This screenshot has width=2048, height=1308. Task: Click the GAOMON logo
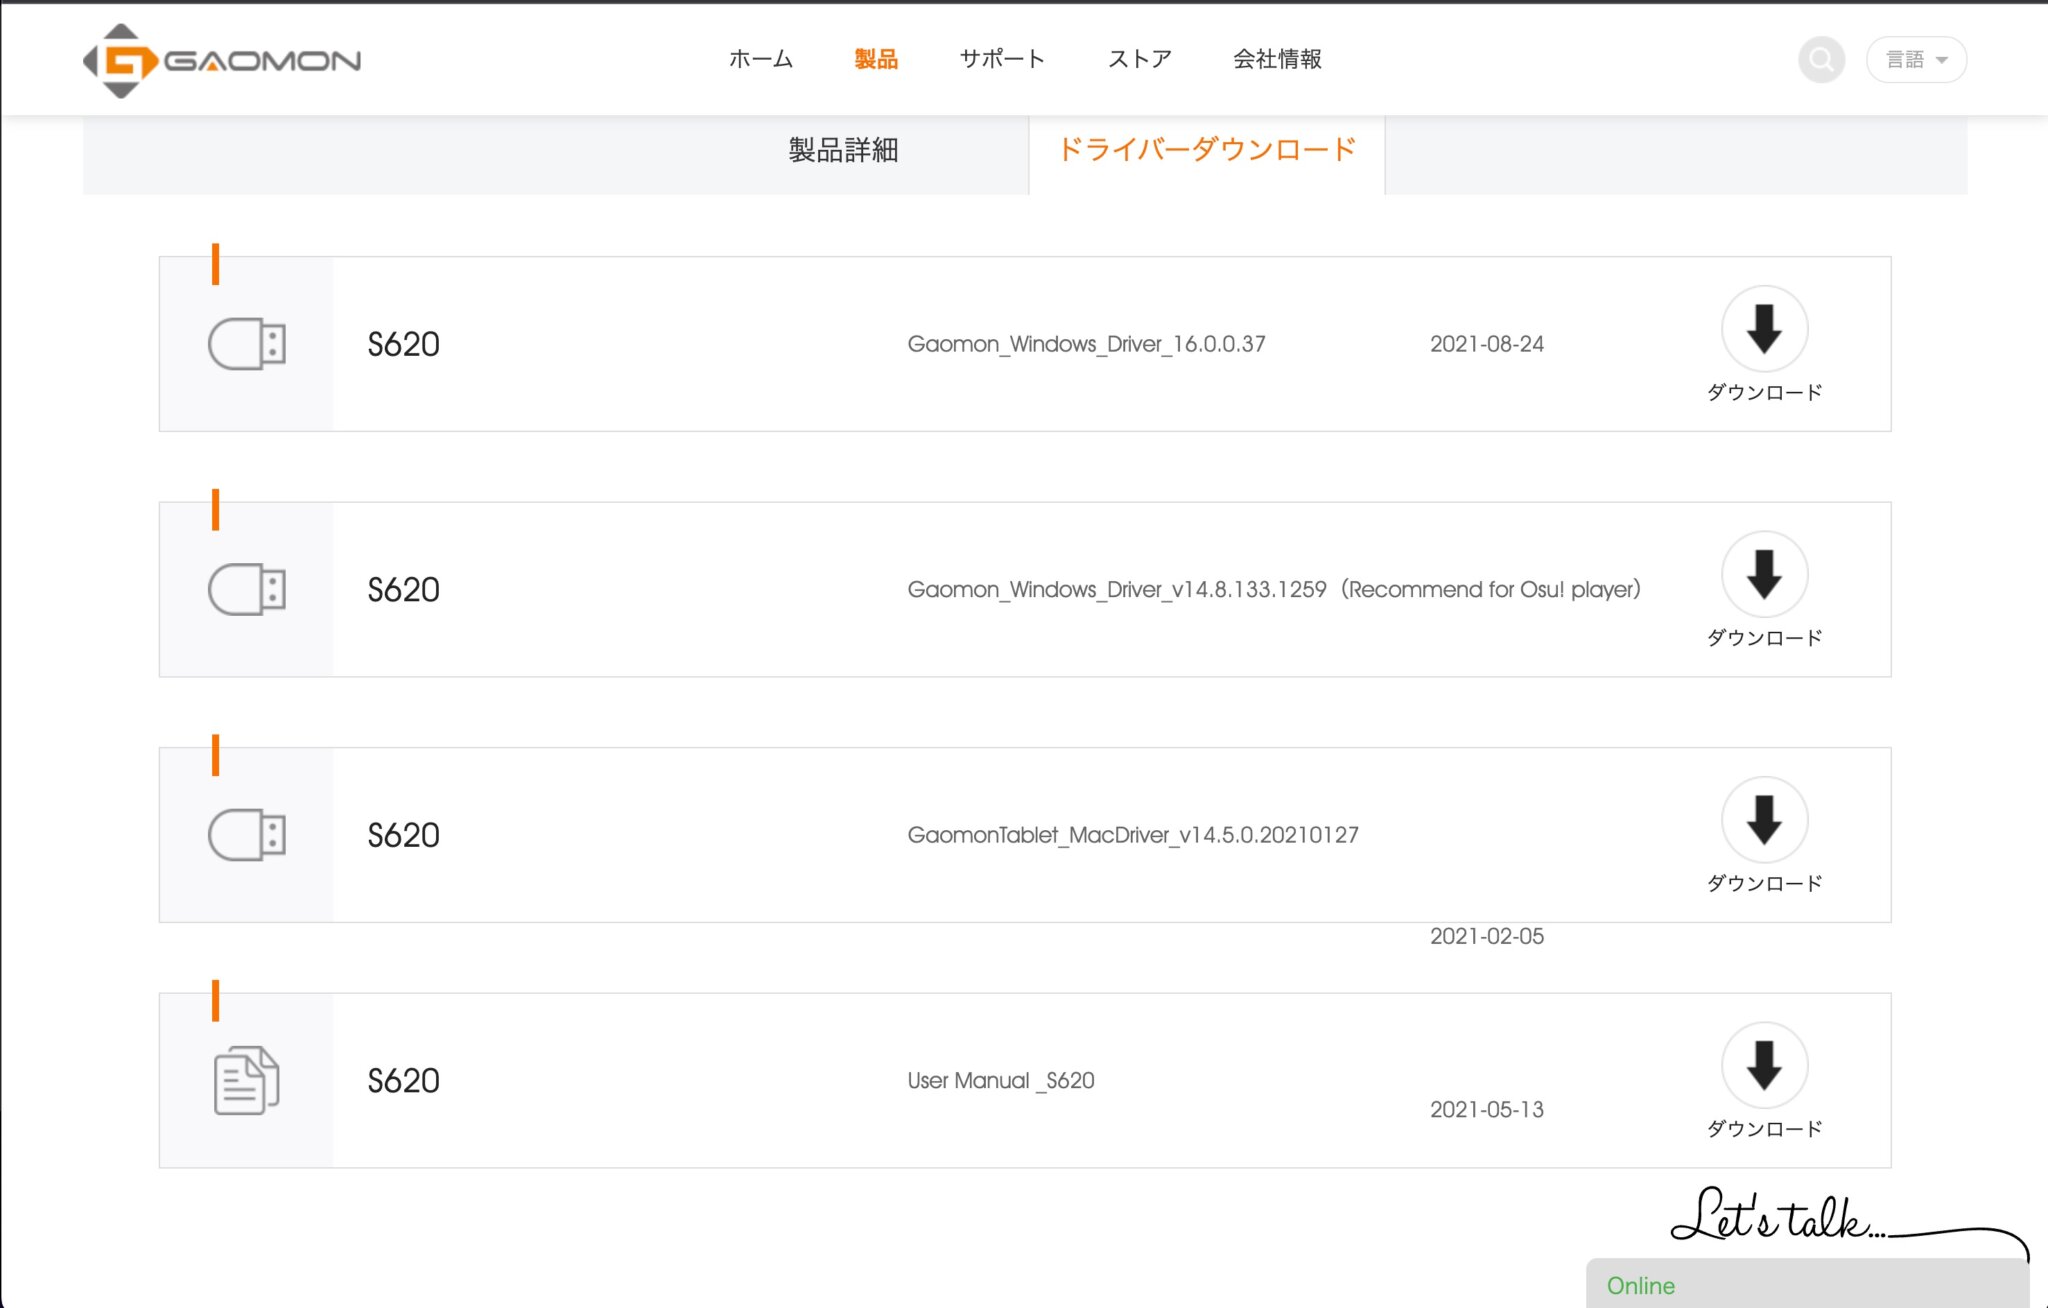(x=222, y=61)
